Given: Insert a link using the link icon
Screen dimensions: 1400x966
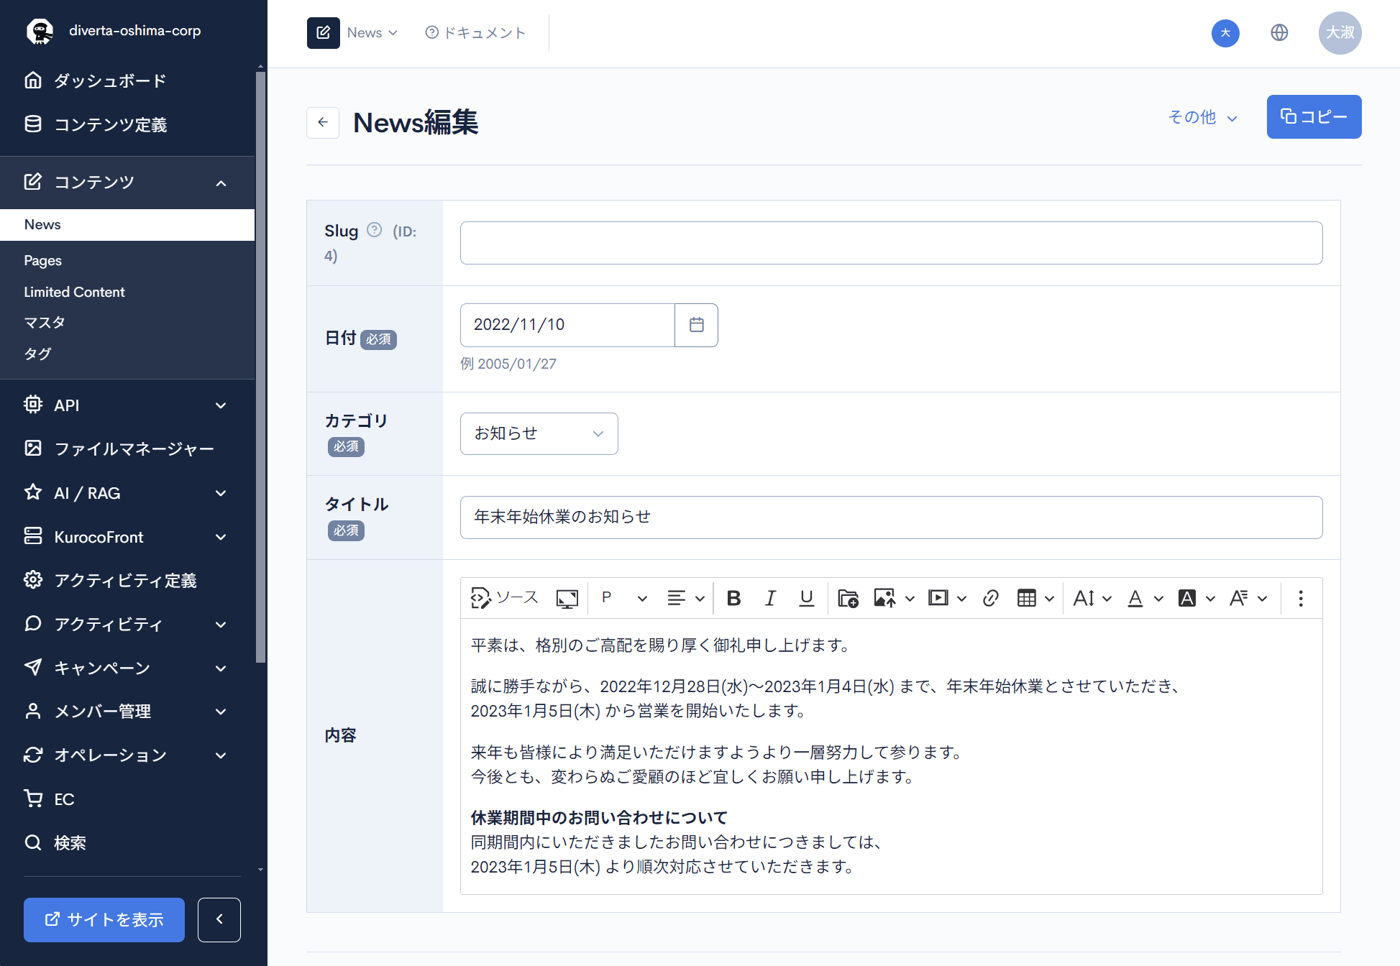Looking at the screenshot, I should 991,598.
